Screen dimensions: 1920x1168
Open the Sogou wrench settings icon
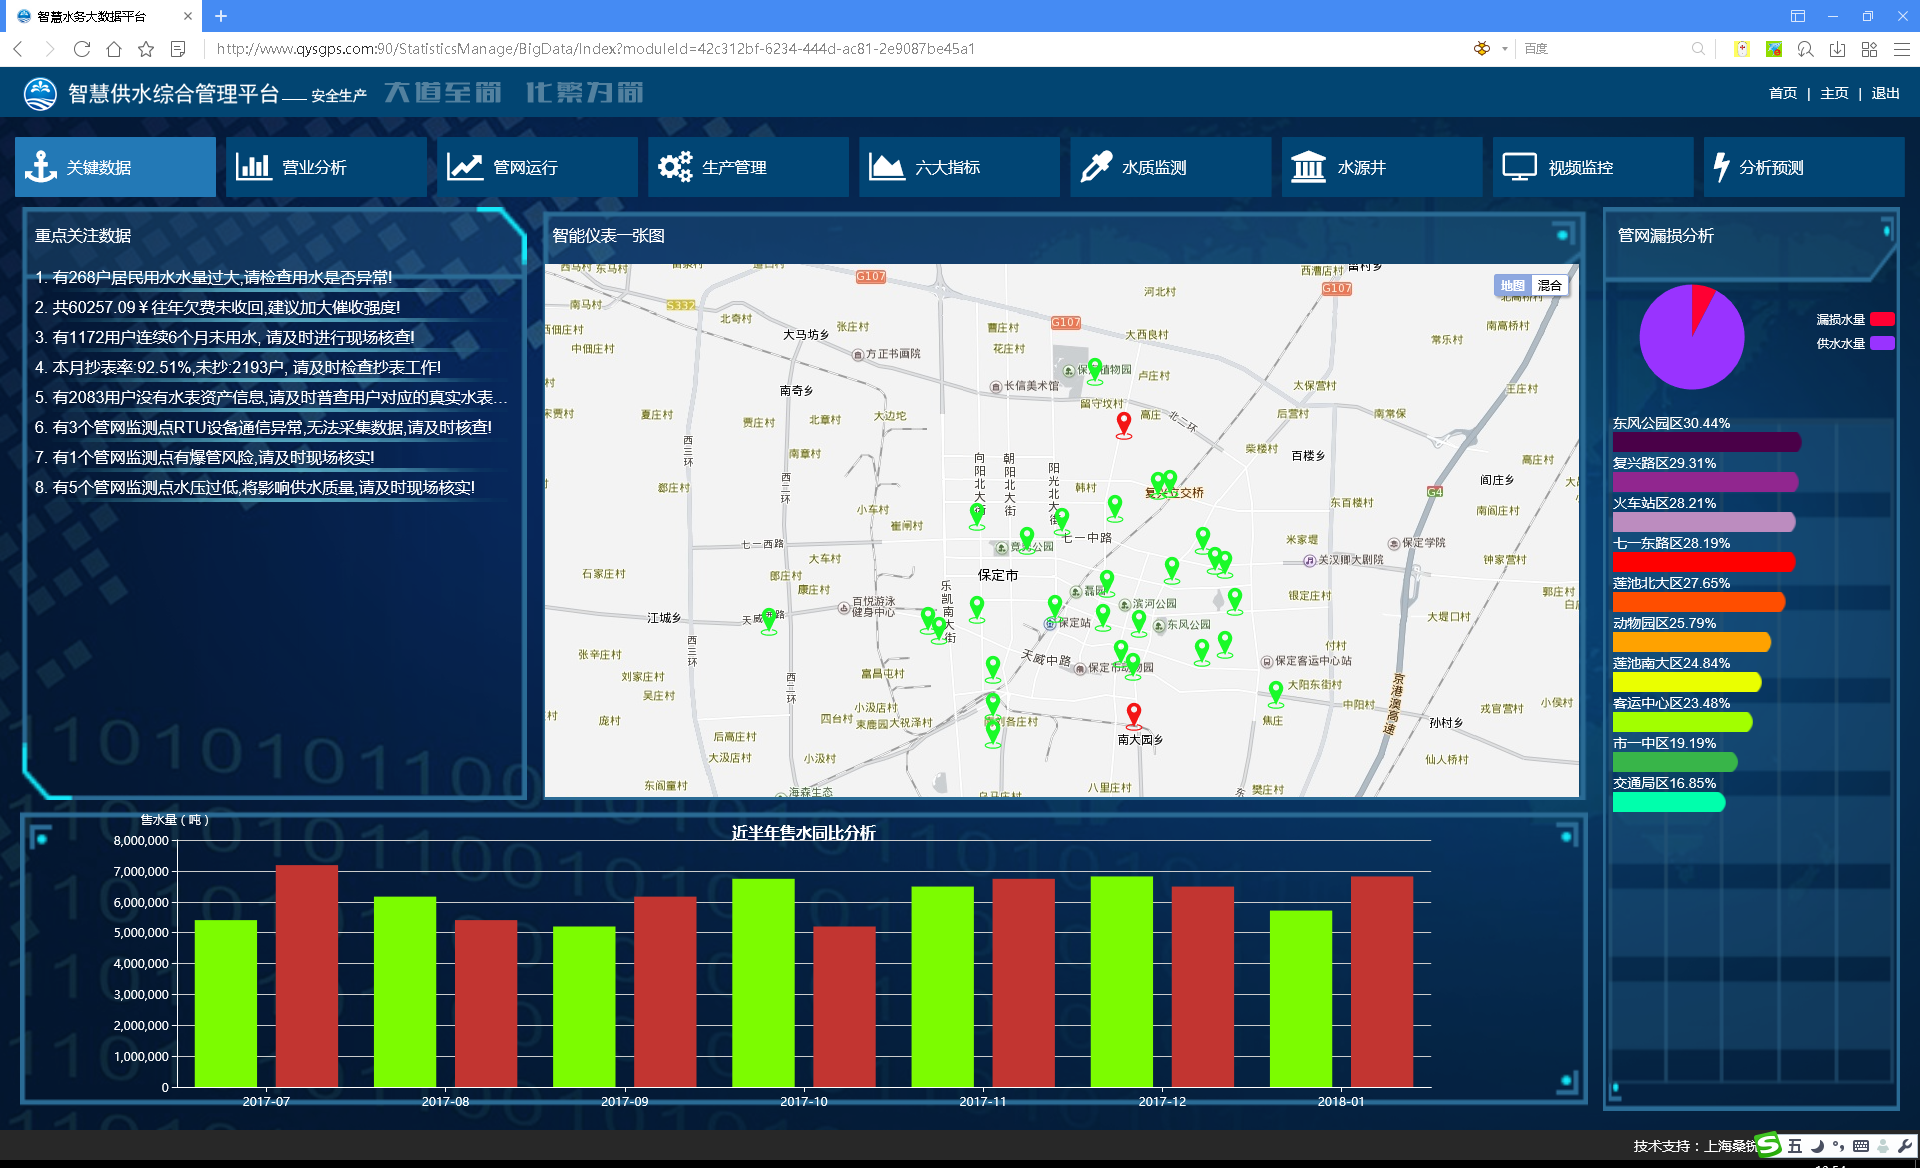(1904, 1146)
